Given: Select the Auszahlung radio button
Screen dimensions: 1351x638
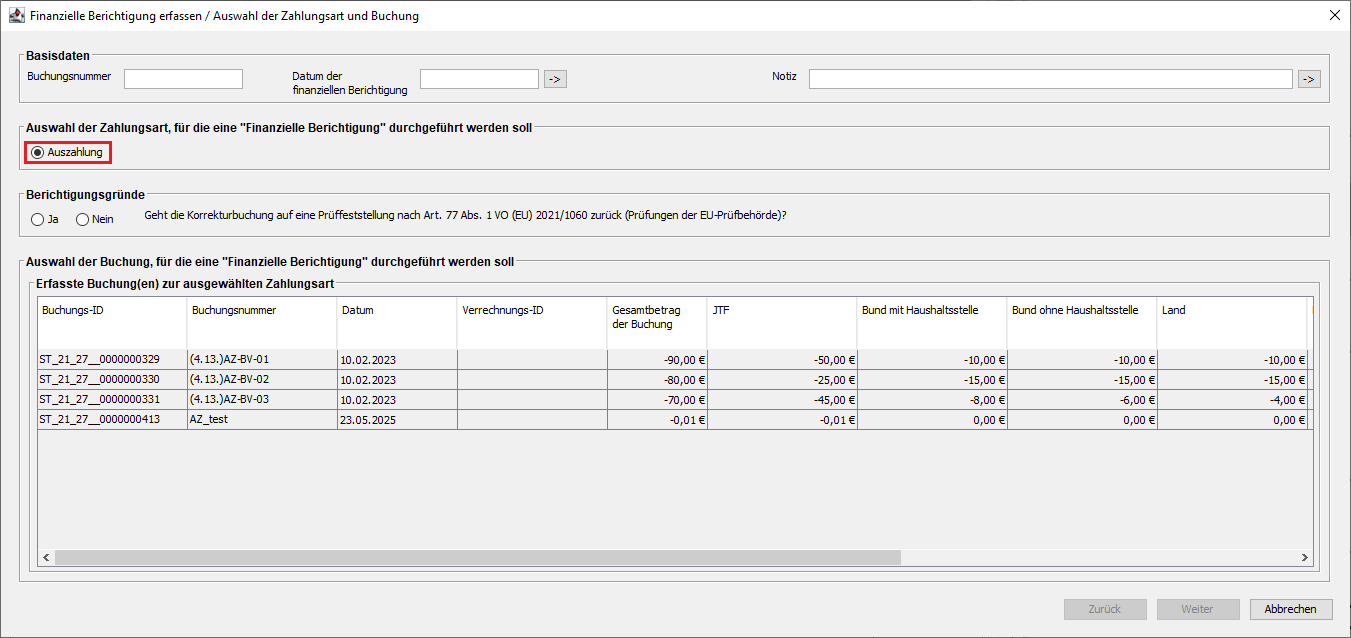Looking at the screenshot, I should click(x=38, y=152).
